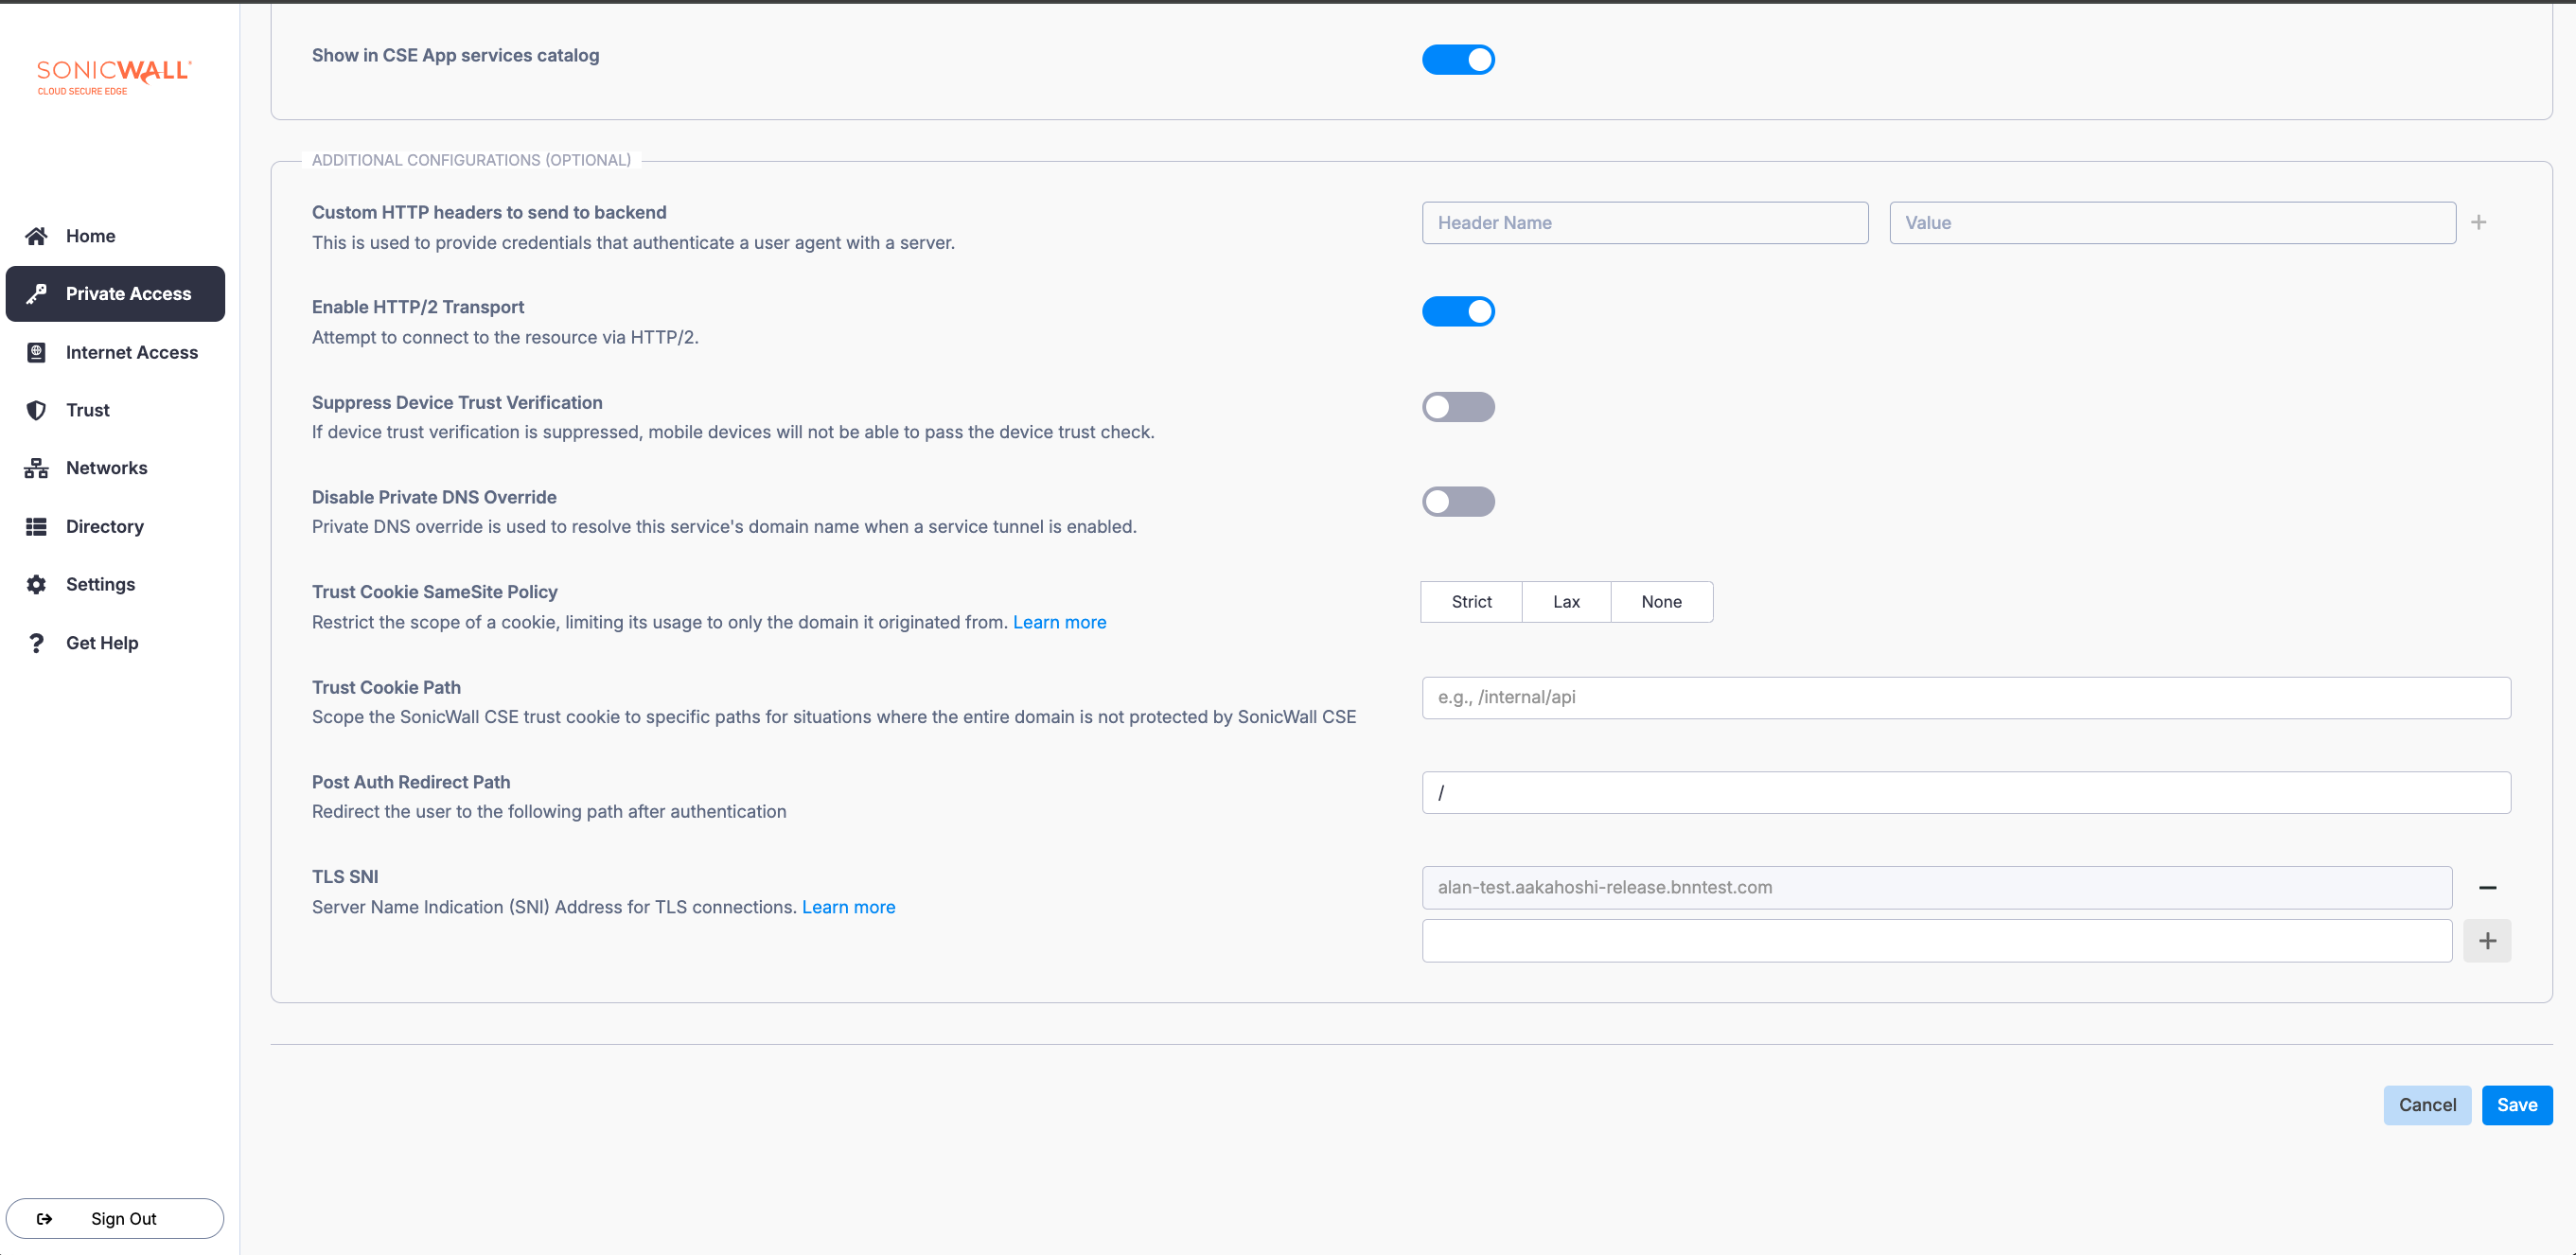This screenshot has width=2576, height=1255.
Task: Select the Strict SameSite policy option
Action: click(1471, 602)
